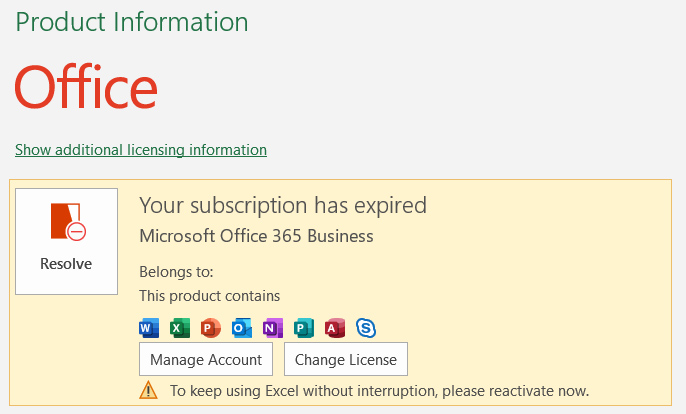The image size is (686, 414).
Task: Click the 'please reactivate now' warning message
Action: click(379, 390)
